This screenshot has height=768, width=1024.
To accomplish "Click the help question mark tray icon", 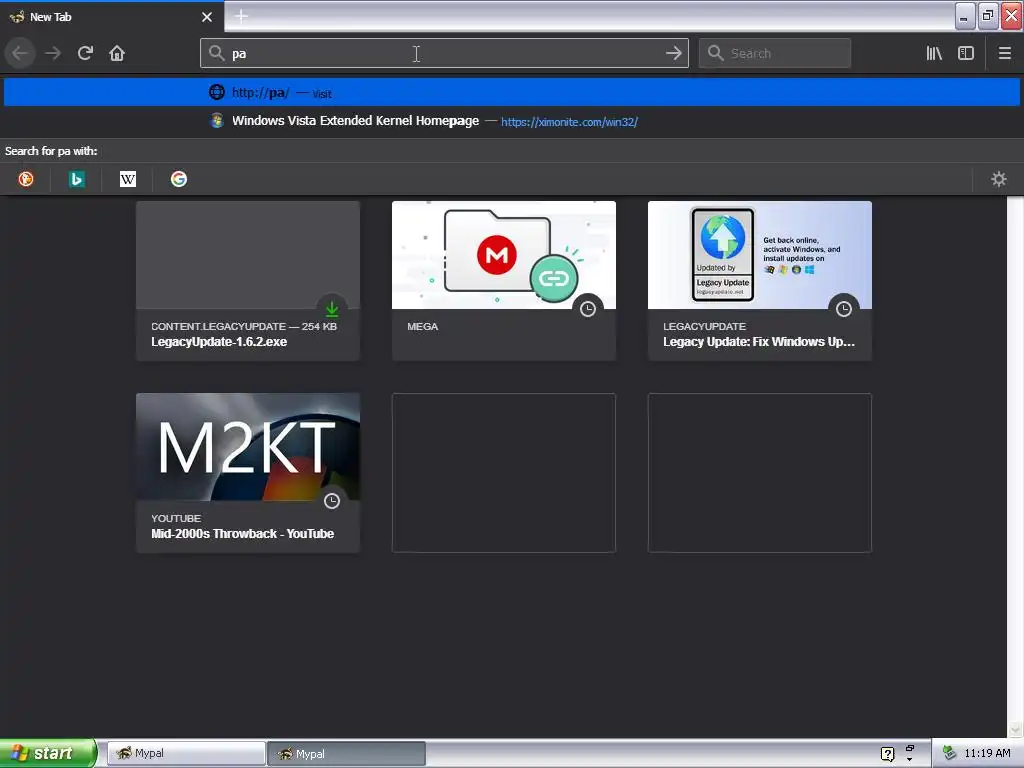I will point(887,754).
